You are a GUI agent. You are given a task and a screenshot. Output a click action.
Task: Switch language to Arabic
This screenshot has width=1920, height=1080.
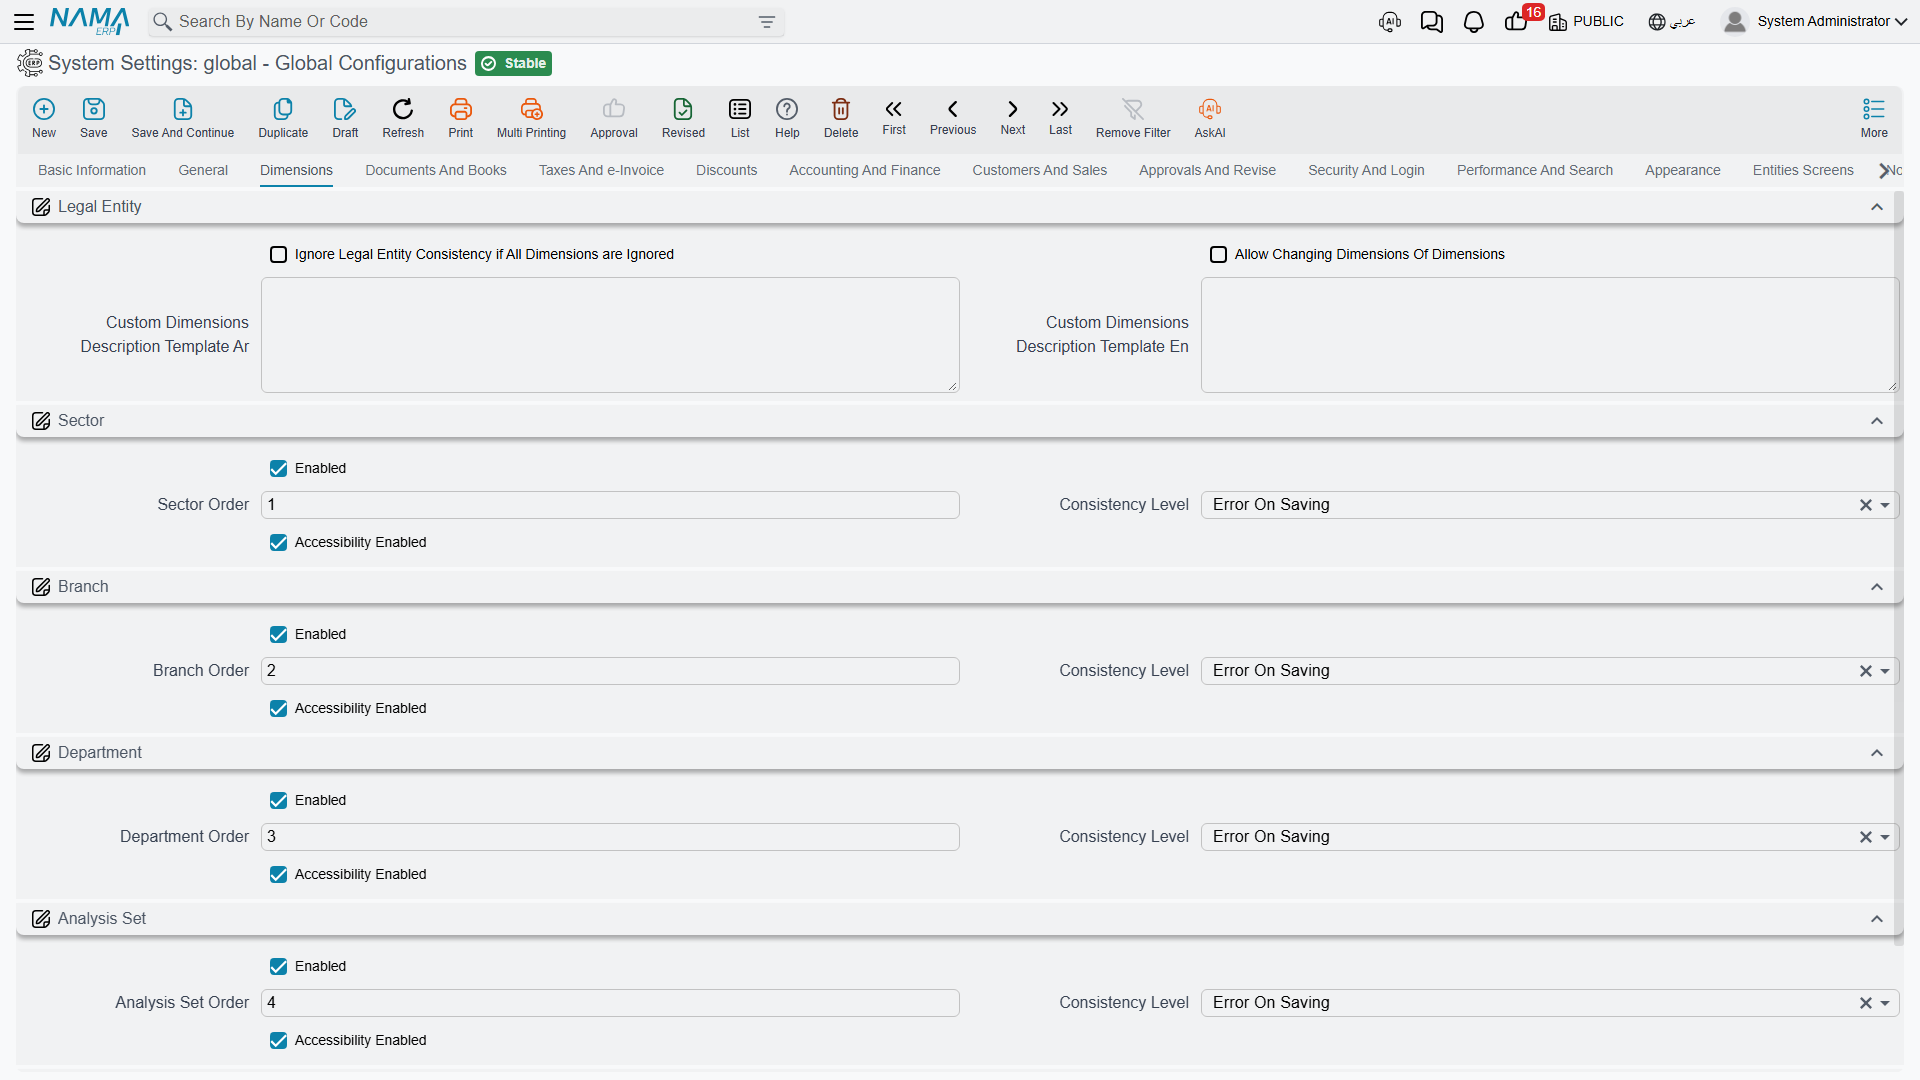(1671, 22)
